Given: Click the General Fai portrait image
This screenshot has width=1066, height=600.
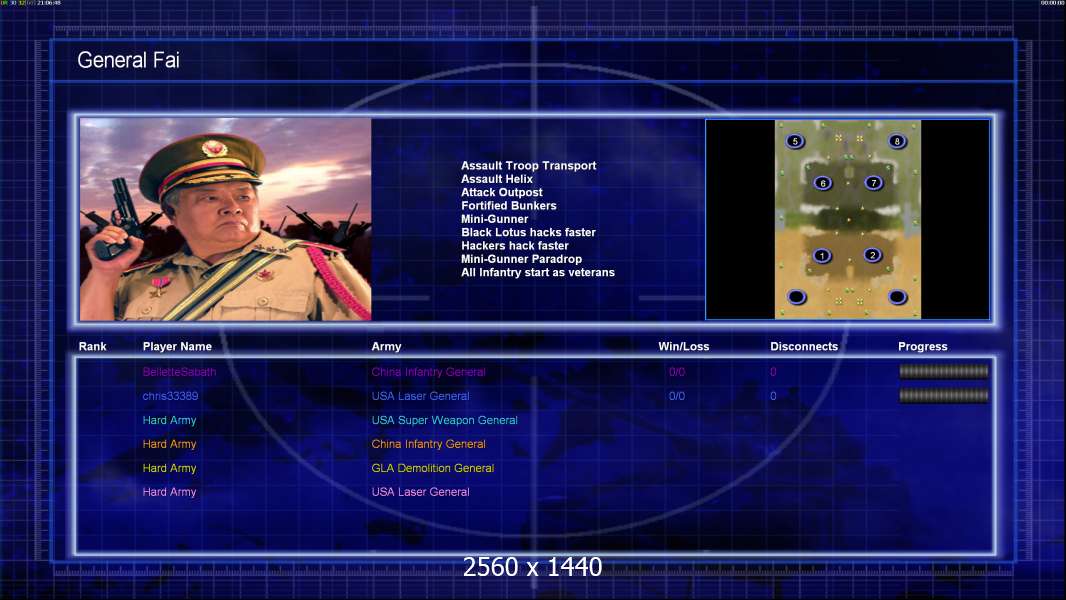Looking at the screenshot, I should 225,219.
